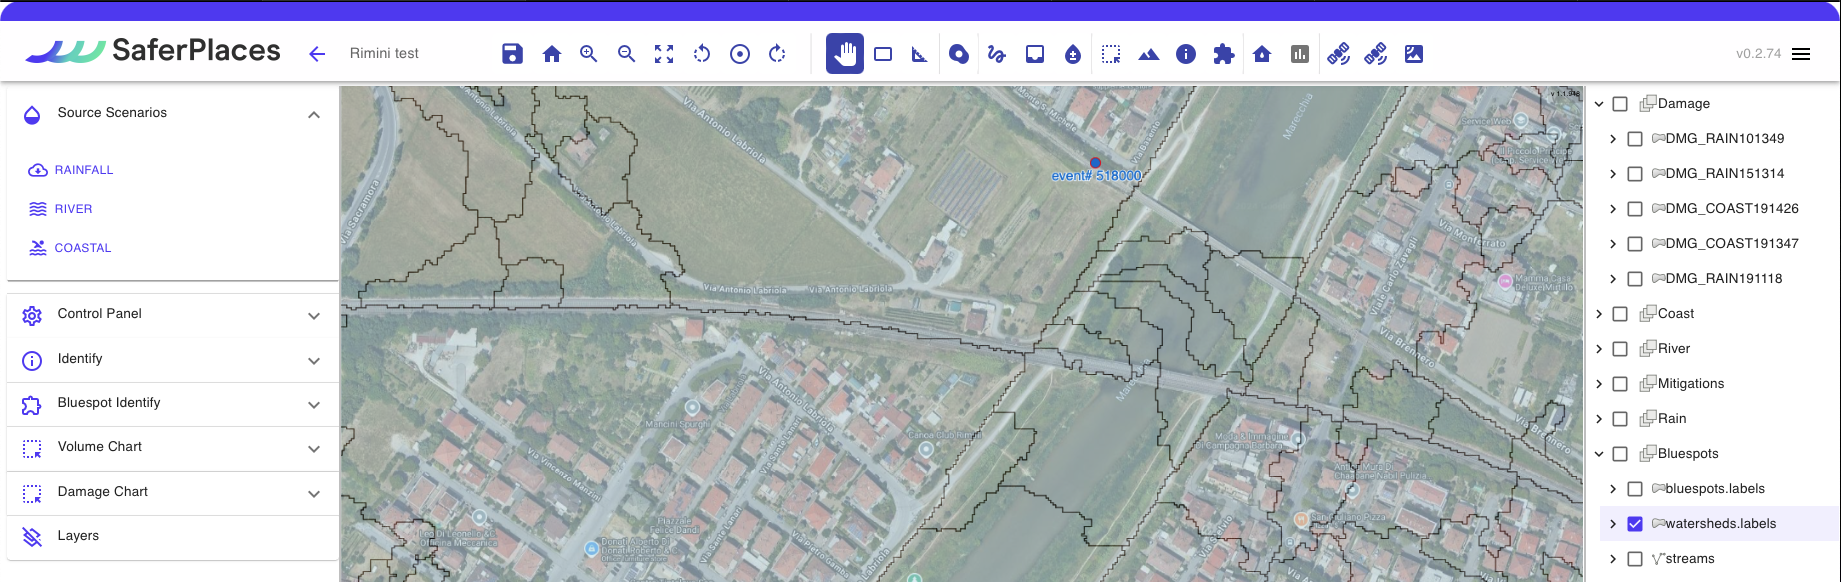This screenshot has height=582, width=1841.
Task: Select the COASTAL scenario
Action: click(82, 248)
